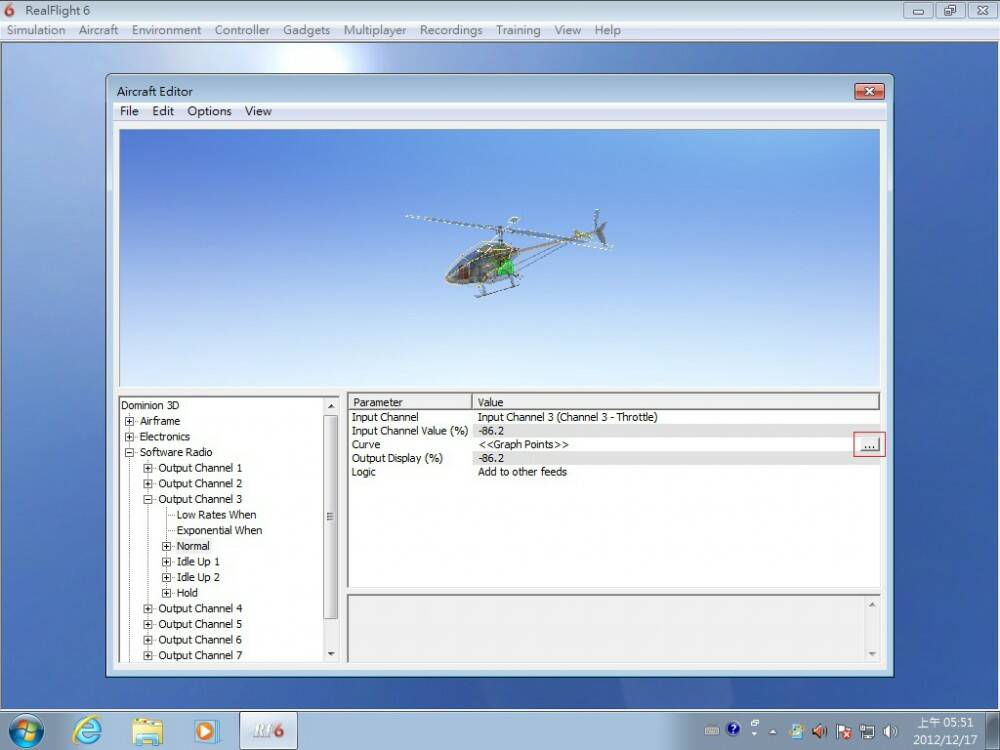Open the main RealFlight View menu

(568, 30)
